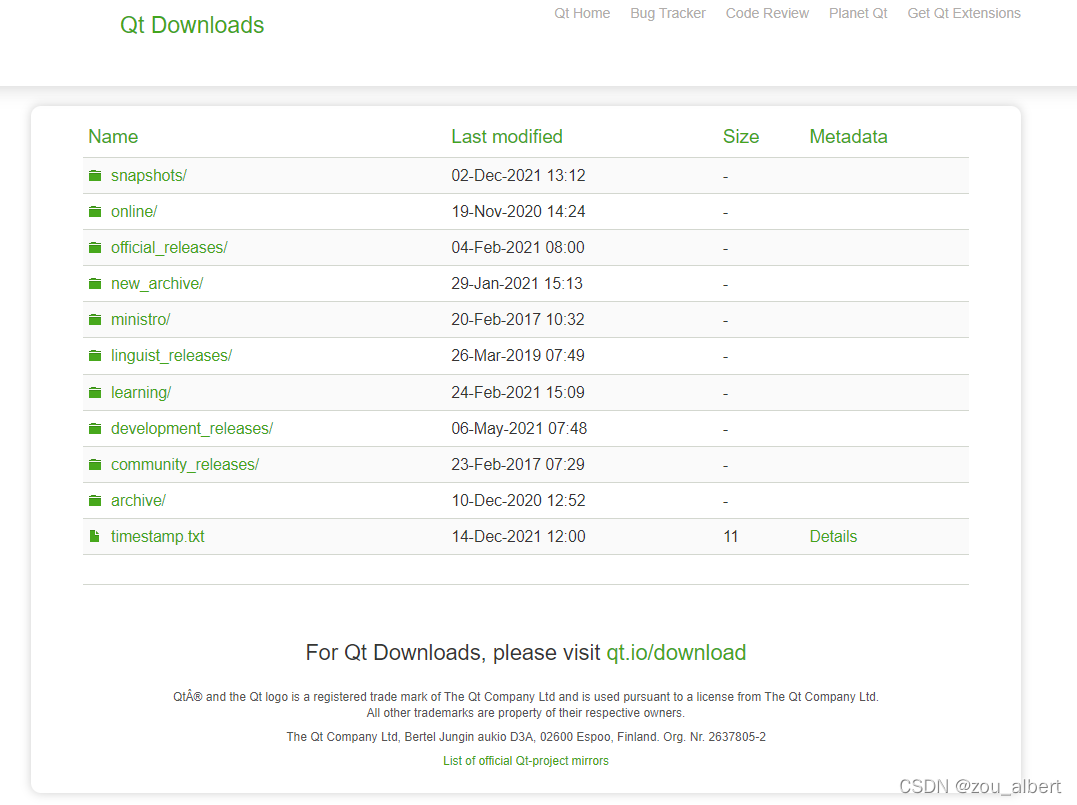Click date 06-May-2021 07:48
Image resolution: width=1077 pixels, height=805 pixels.
click(x=519, y=429)
